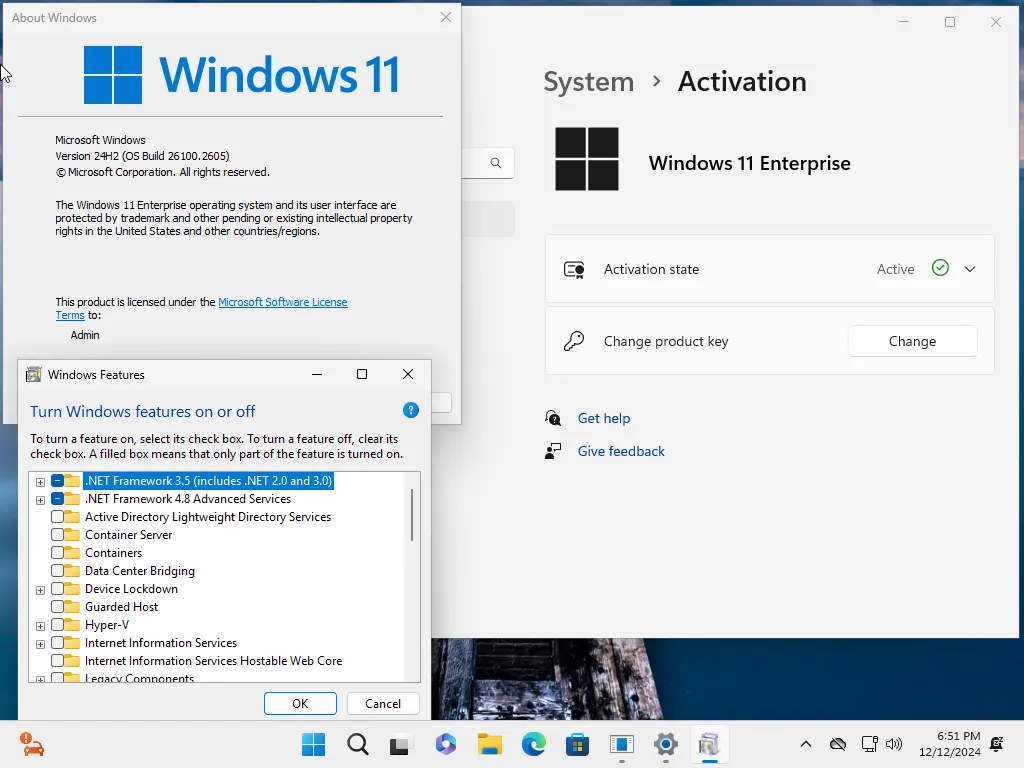Open the Give feedback link

pyautogui.click(x=621, y=451)
